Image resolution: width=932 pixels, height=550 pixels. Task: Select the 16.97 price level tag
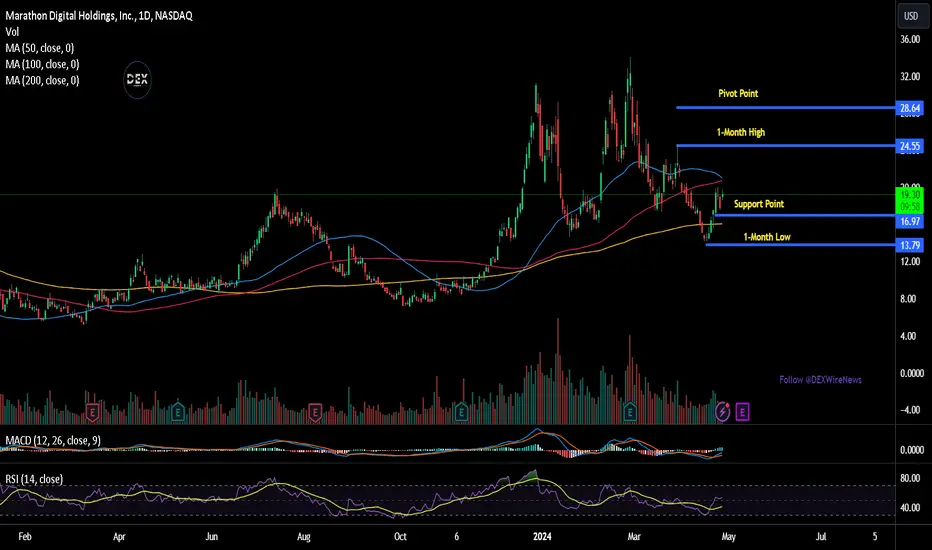[x=910, y=221]
